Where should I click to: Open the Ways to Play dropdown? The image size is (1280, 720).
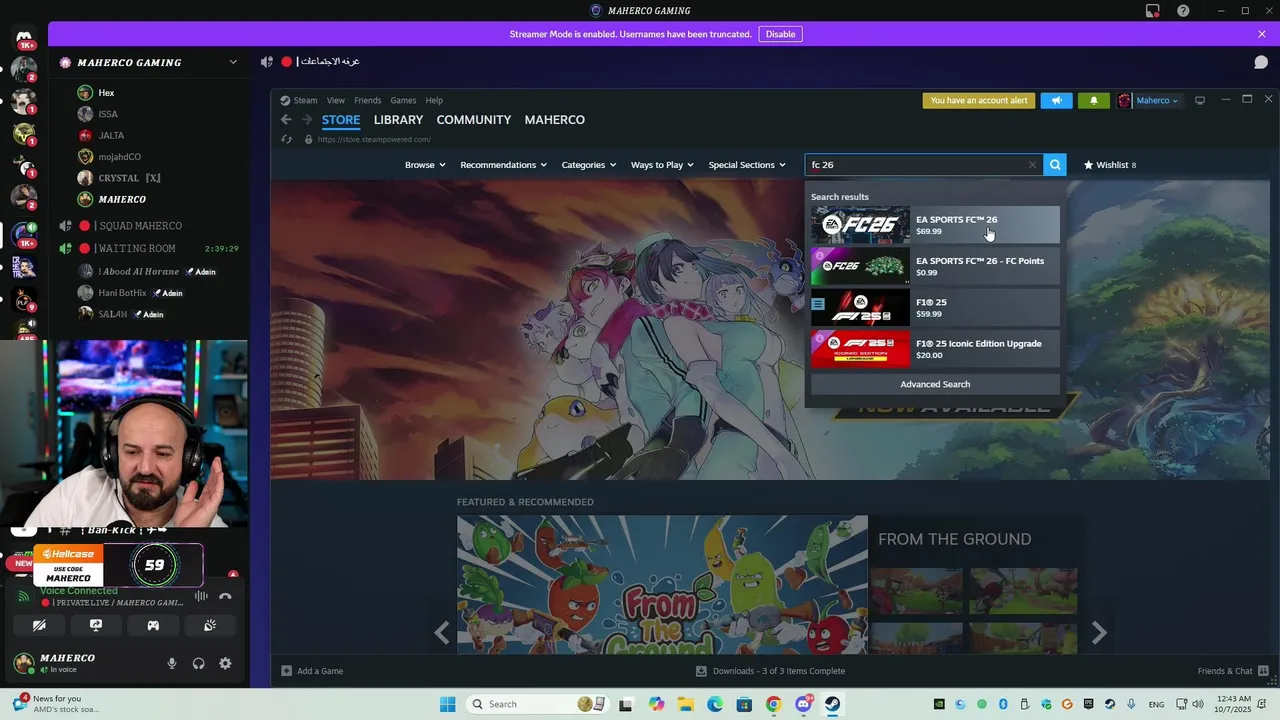pos(662,165)
